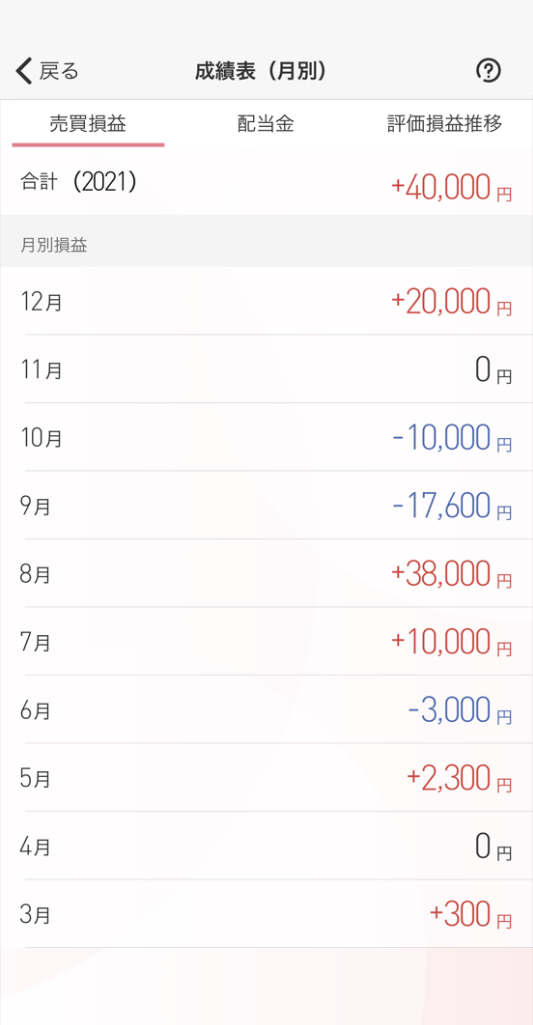Tap the +40,000円 yearly total amount
This screenshot has width=533, height=1025.
[451, 188]
